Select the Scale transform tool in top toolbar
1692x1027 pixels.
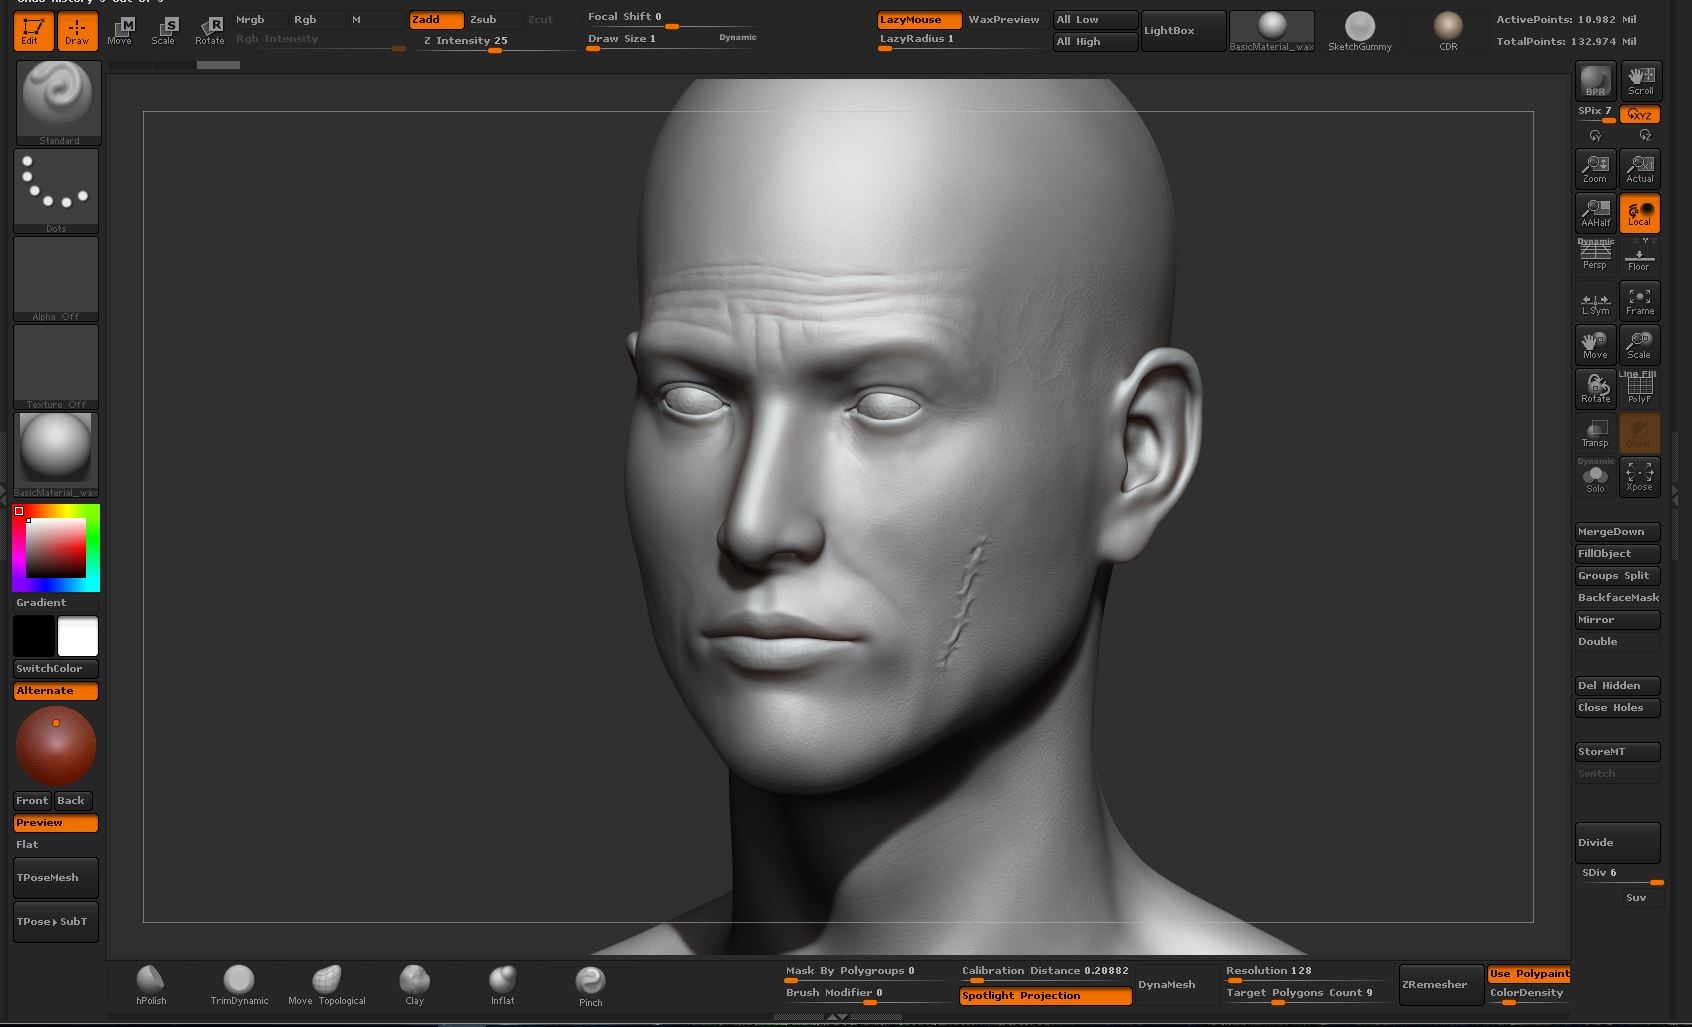[x=164, y=31]
